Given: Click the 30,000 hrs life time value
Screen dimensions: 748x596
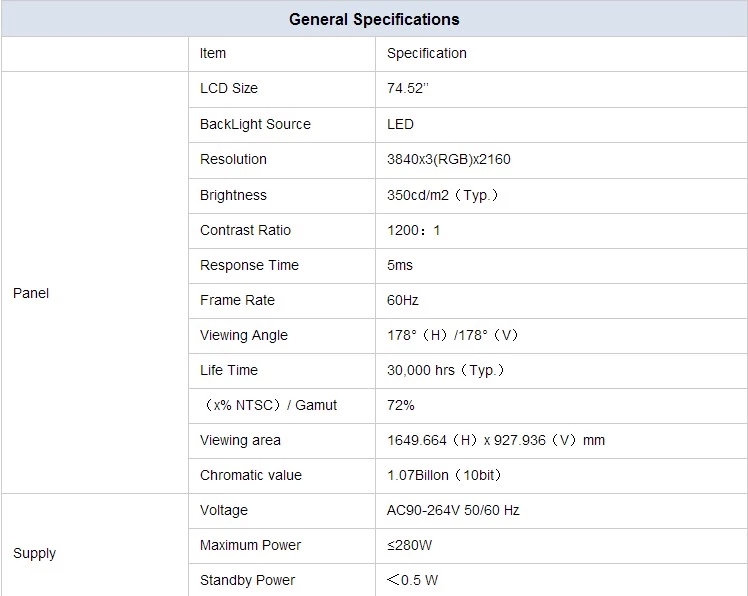Looking at the screenshot, I should pyautogui.click(x=445, y=370).
